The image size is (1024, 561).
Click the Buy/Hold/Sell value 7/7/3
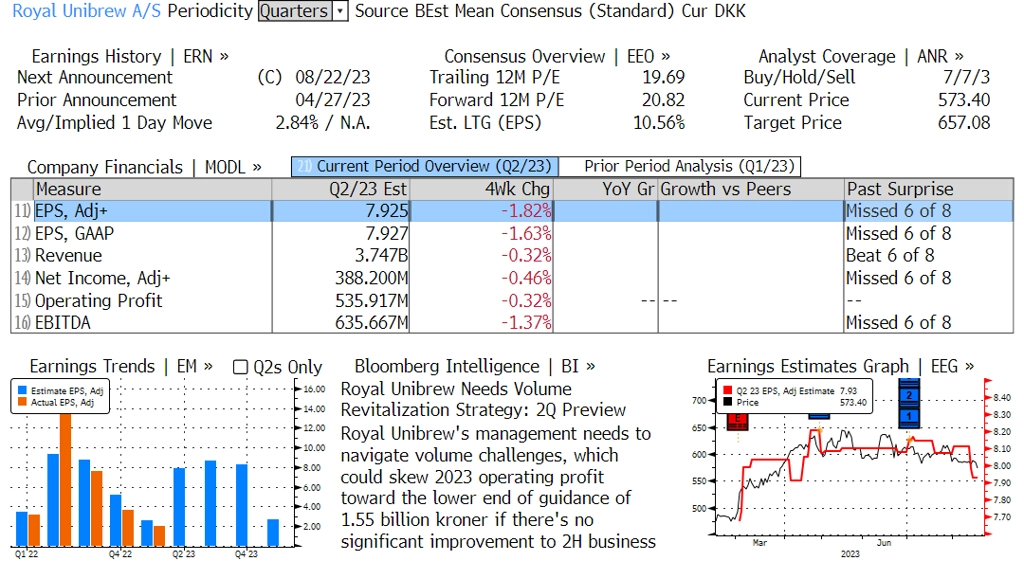tap(967, 77)
